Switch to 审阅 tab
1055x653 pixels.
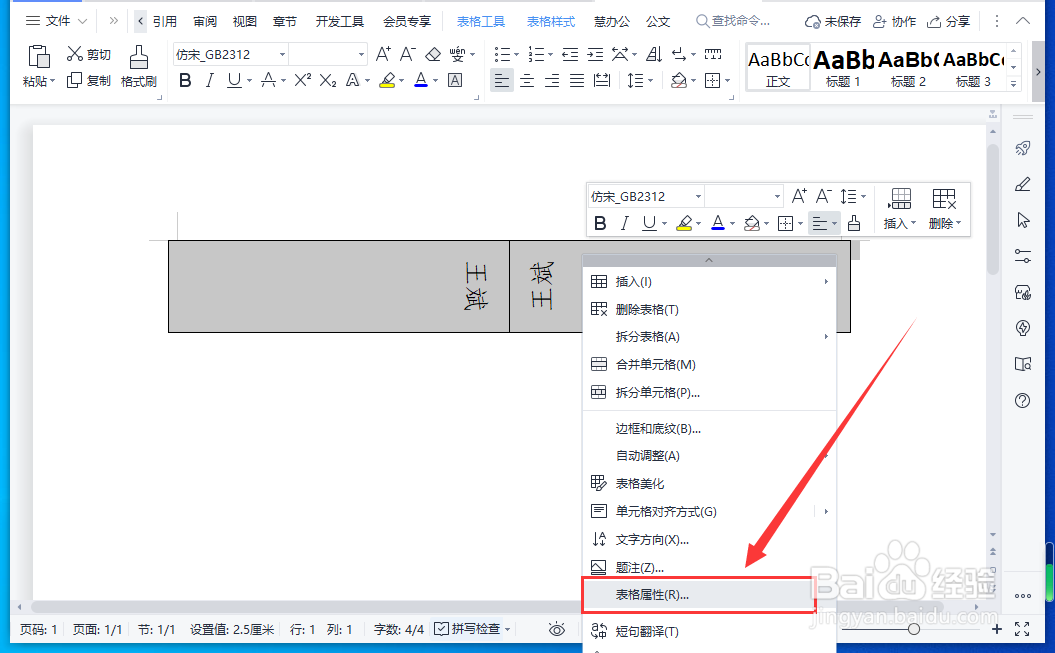pos(205,22)
